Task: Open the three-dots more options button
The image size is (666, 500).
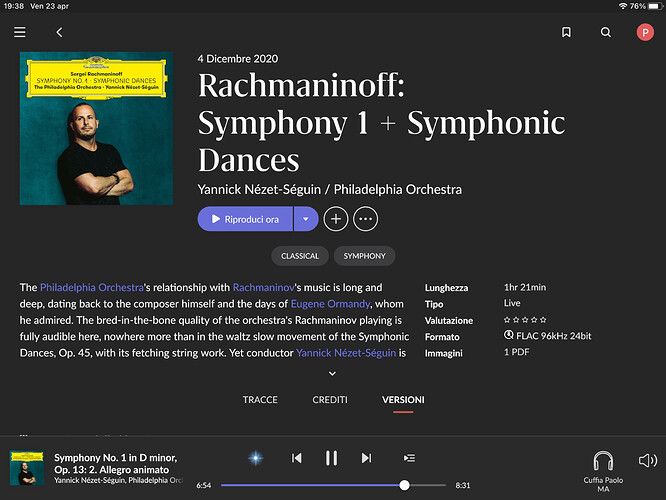Action: coord(365,219)
